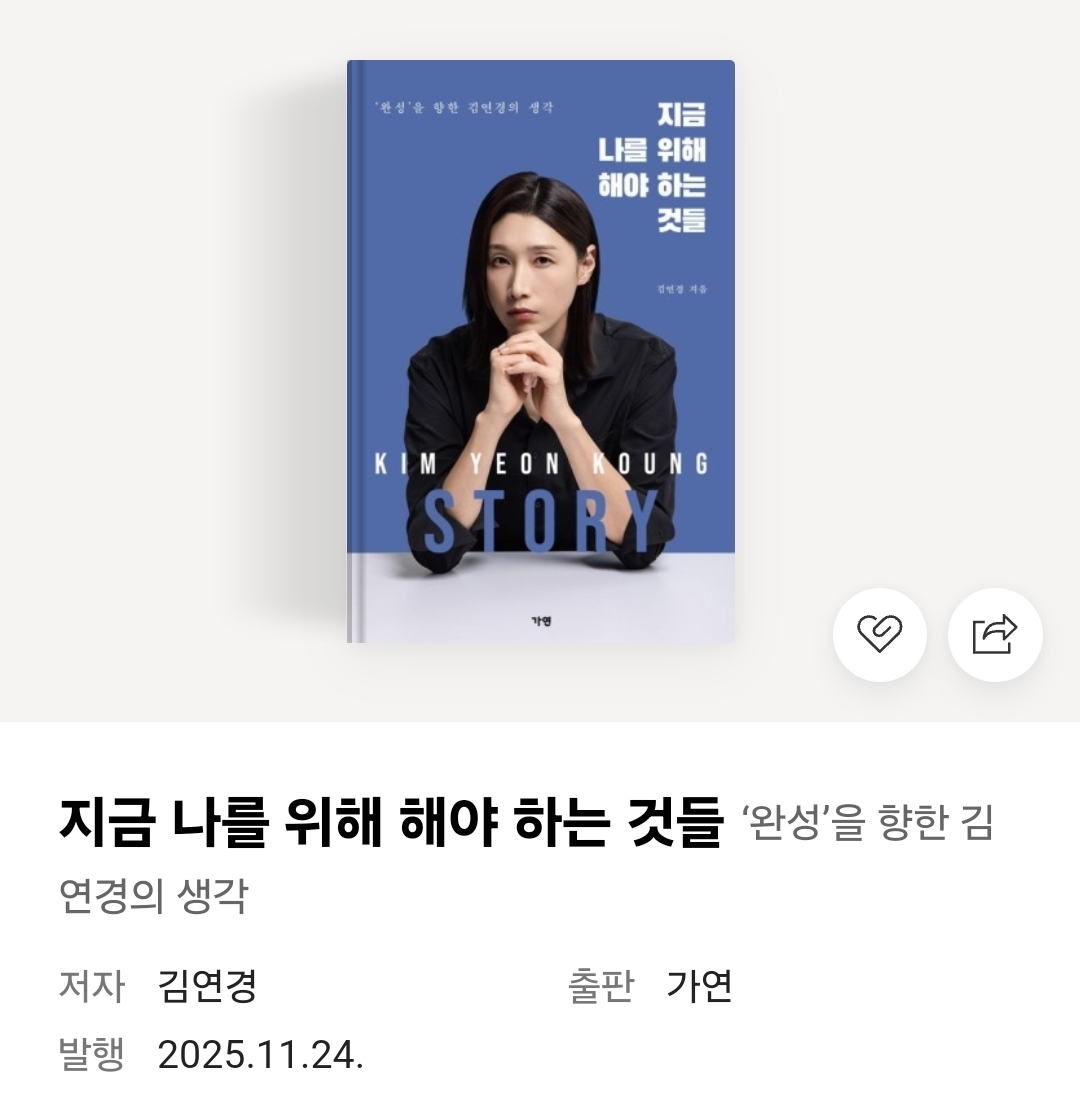The width and height of the screenshot is (1080, 1096).
Task: Click the large STORY text on cover
Action: click(x=541, y=521)
